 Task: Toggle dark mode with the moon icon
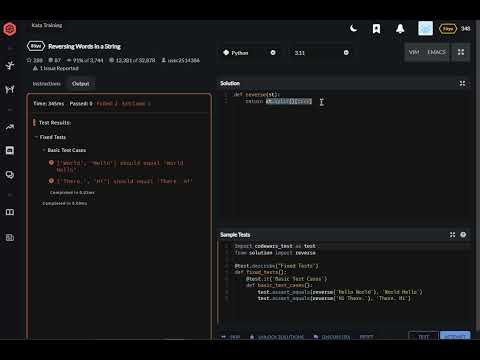pyautogui.click(x=354, y=29)
